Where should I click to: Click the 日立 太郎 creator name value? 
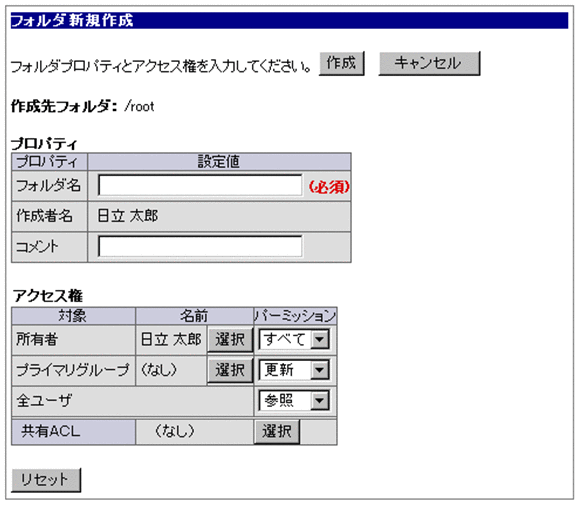pos(128,216)
